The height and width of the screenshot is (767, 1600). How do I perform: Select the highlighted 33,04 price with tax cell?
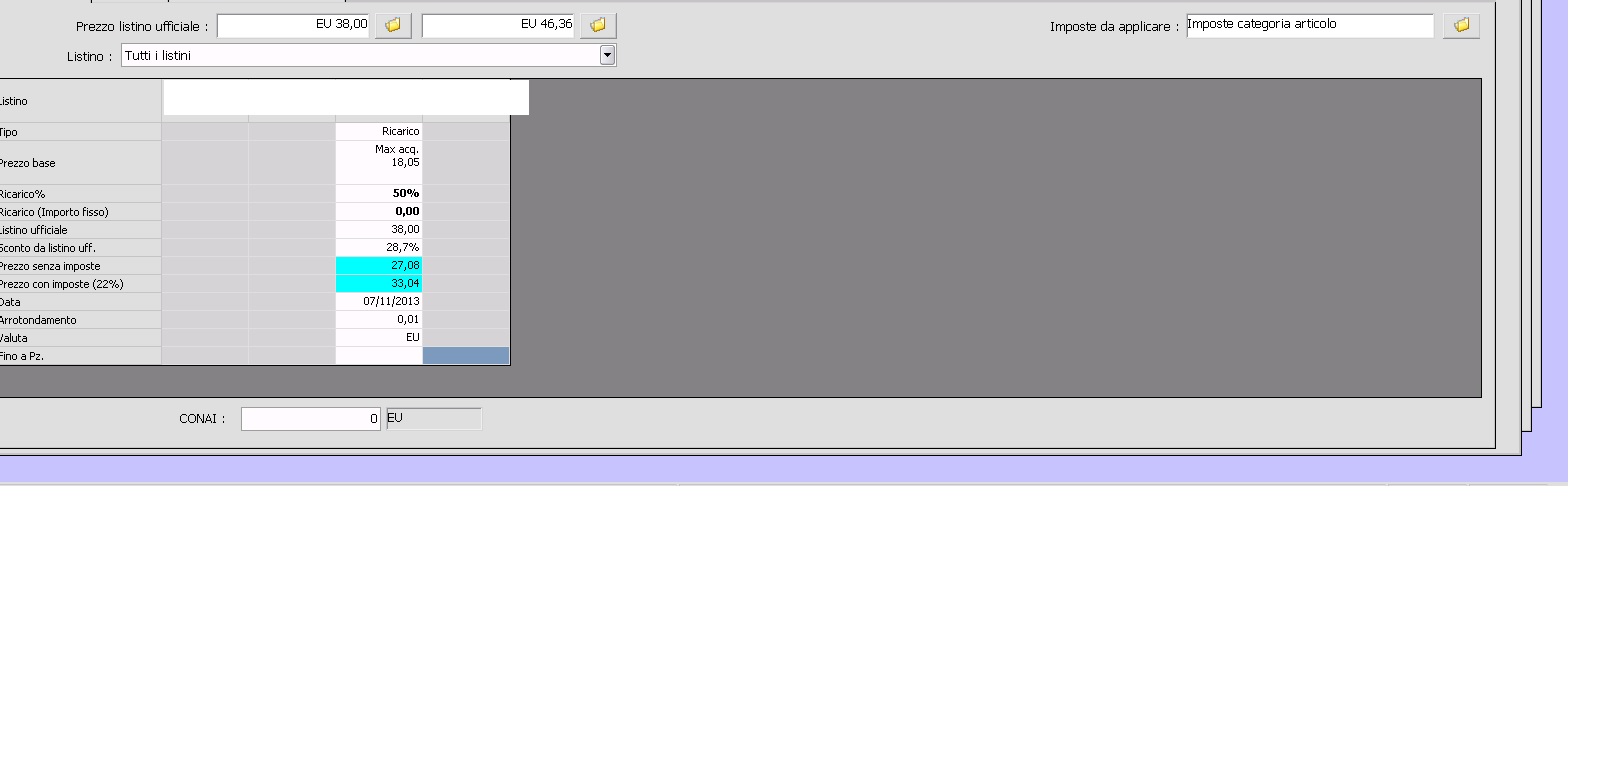pyautogui.click(x=379, y=284)
